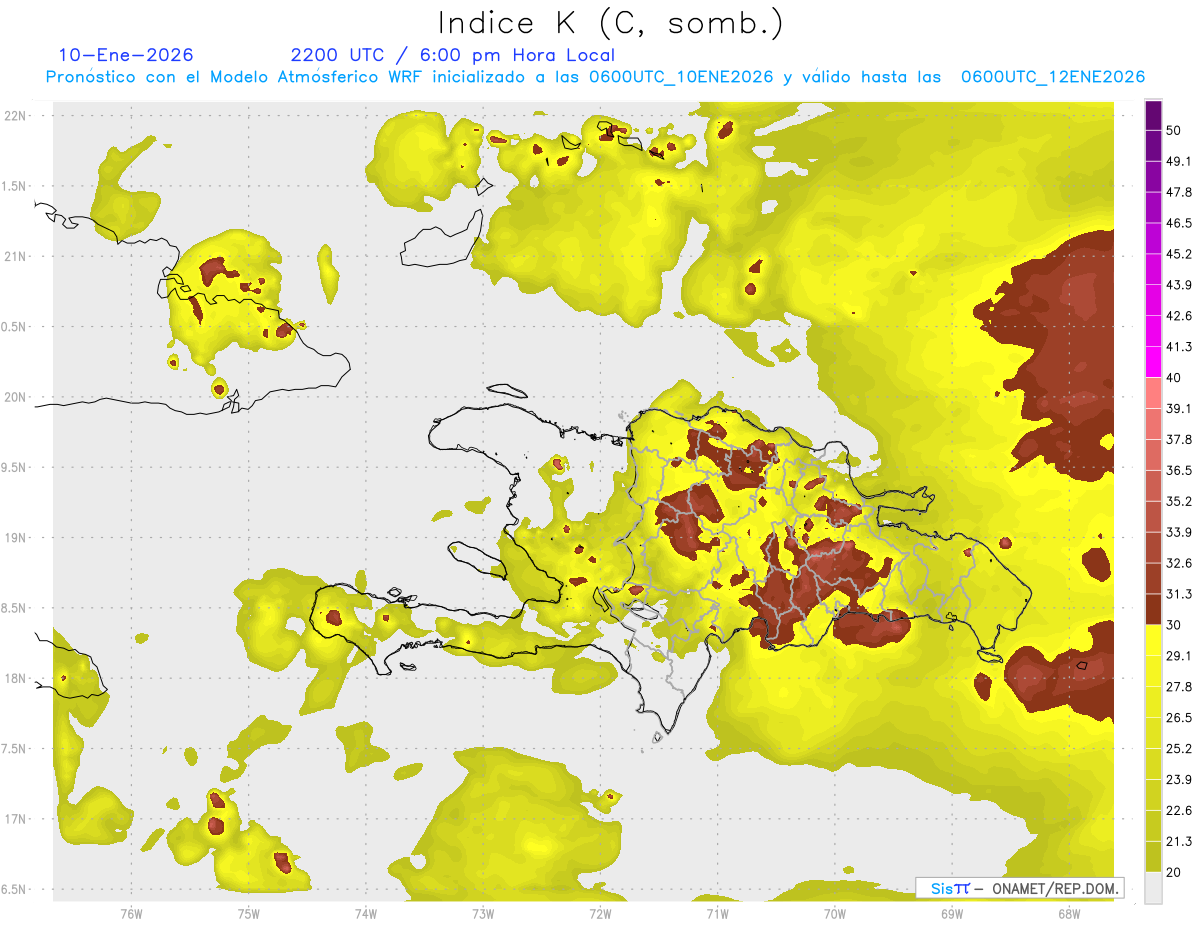Click the '68W' longitude label
1200x927 pixels.
click(1069, 913)
